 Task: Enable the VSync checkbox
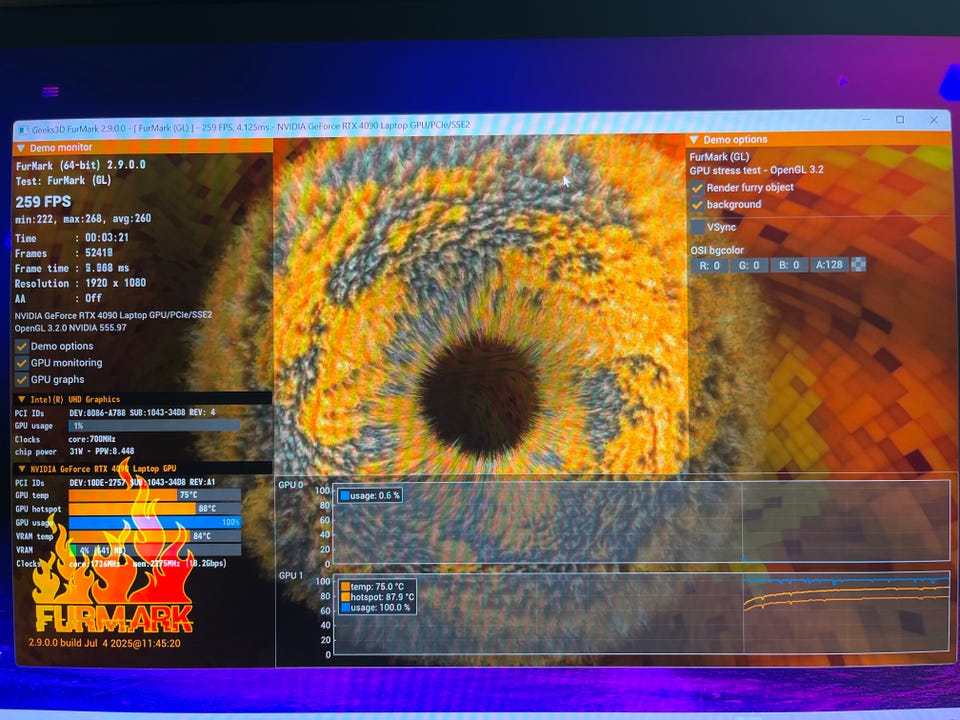(x=697, y=228)
